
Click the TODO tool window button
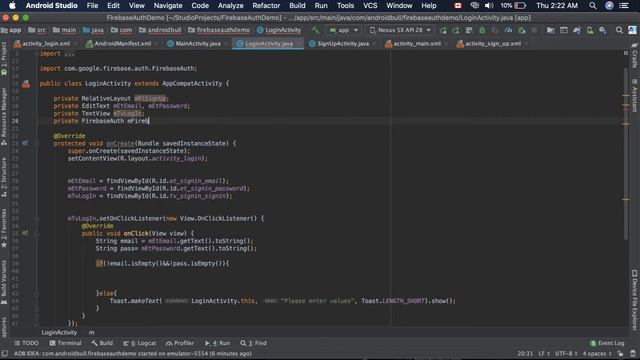coord(27,343)
